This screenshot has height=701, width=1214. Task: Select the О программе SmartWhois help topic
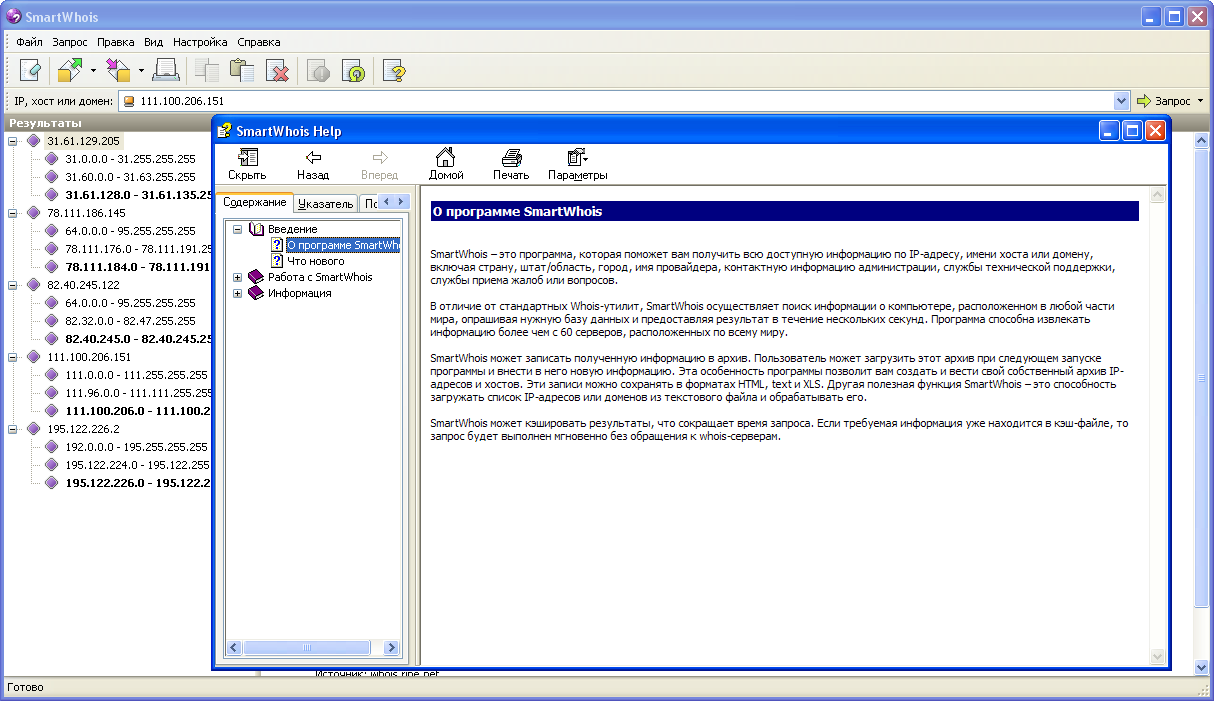tap(343, 245)
